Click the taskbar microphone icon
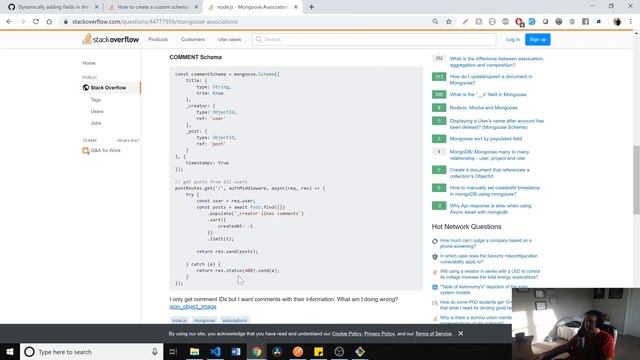Screen dimensions: 640x360 (x=154, y=351)
